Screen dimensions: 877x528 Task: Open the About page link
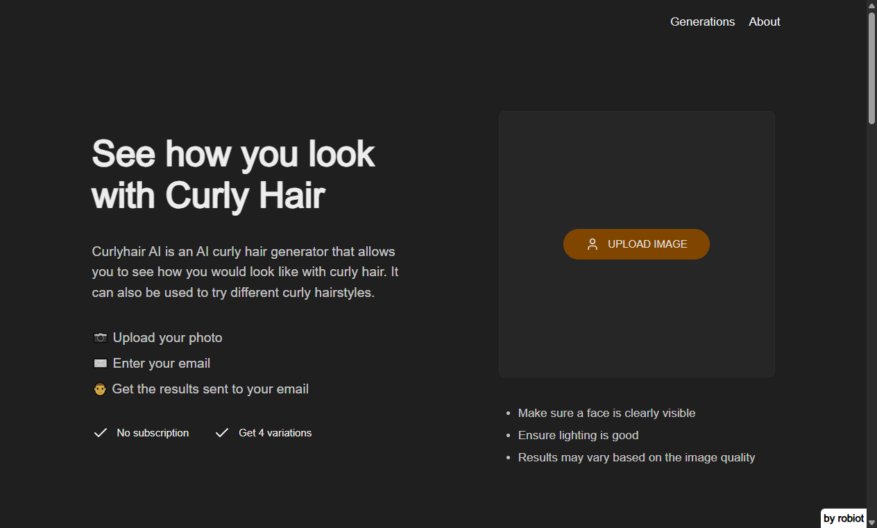[764, 22]
